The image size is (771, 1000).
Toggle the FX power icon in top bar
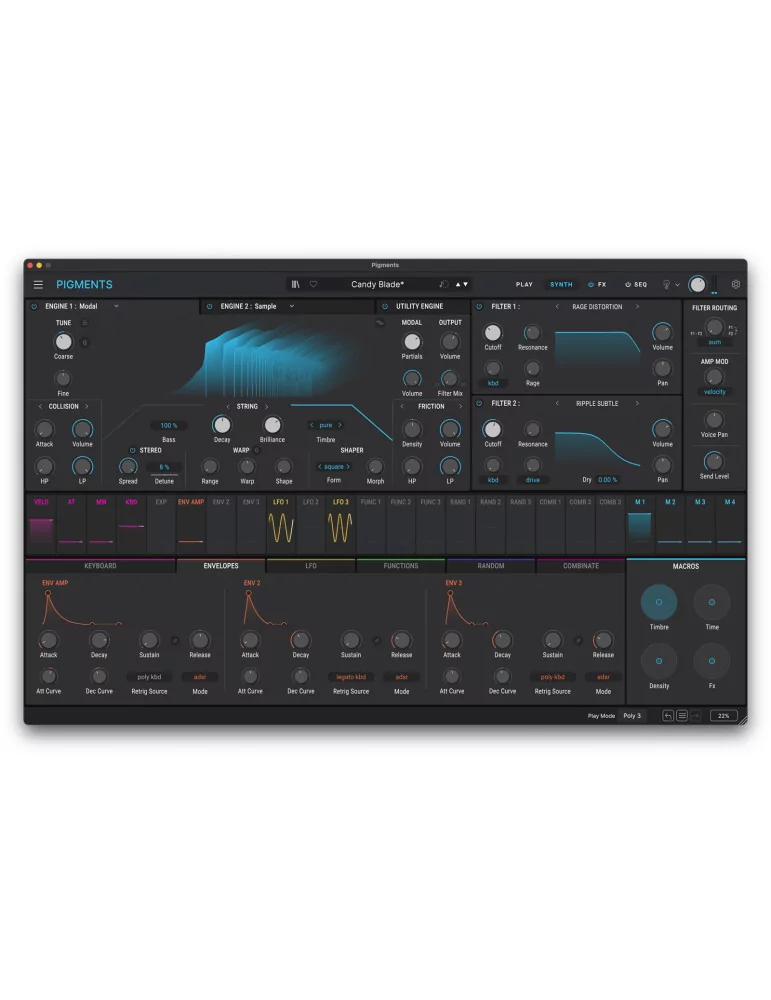[x=591, y=284]
